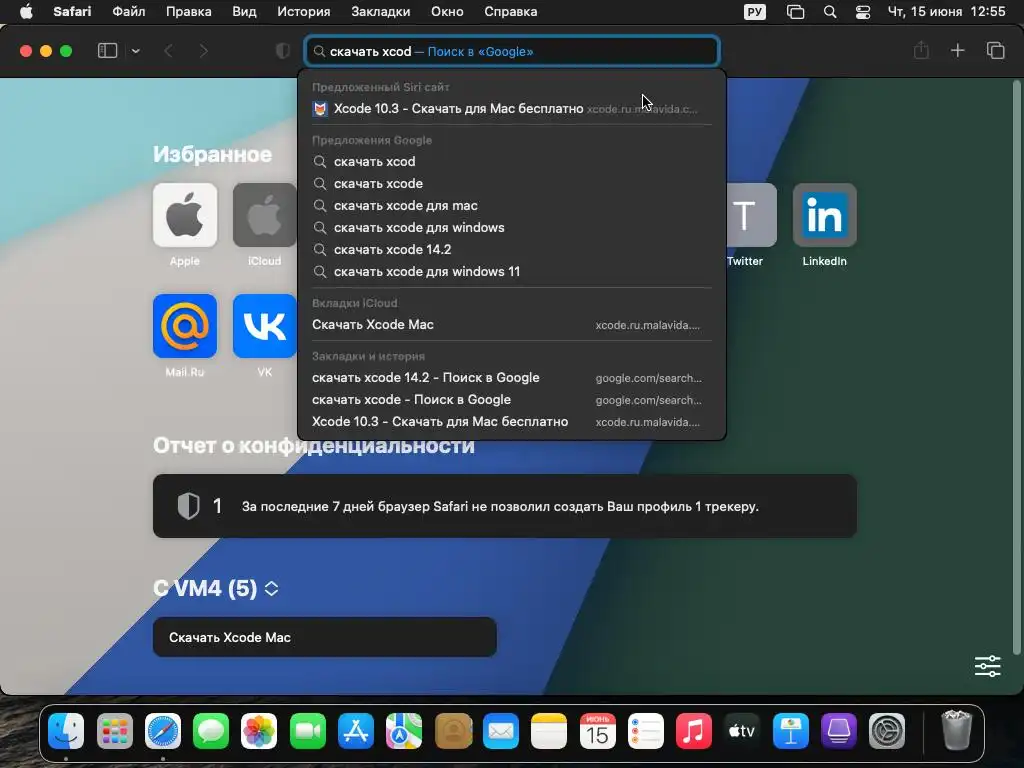Open Finder from the Dock
Screen dimensions: 1024x768
pos(66,731)
